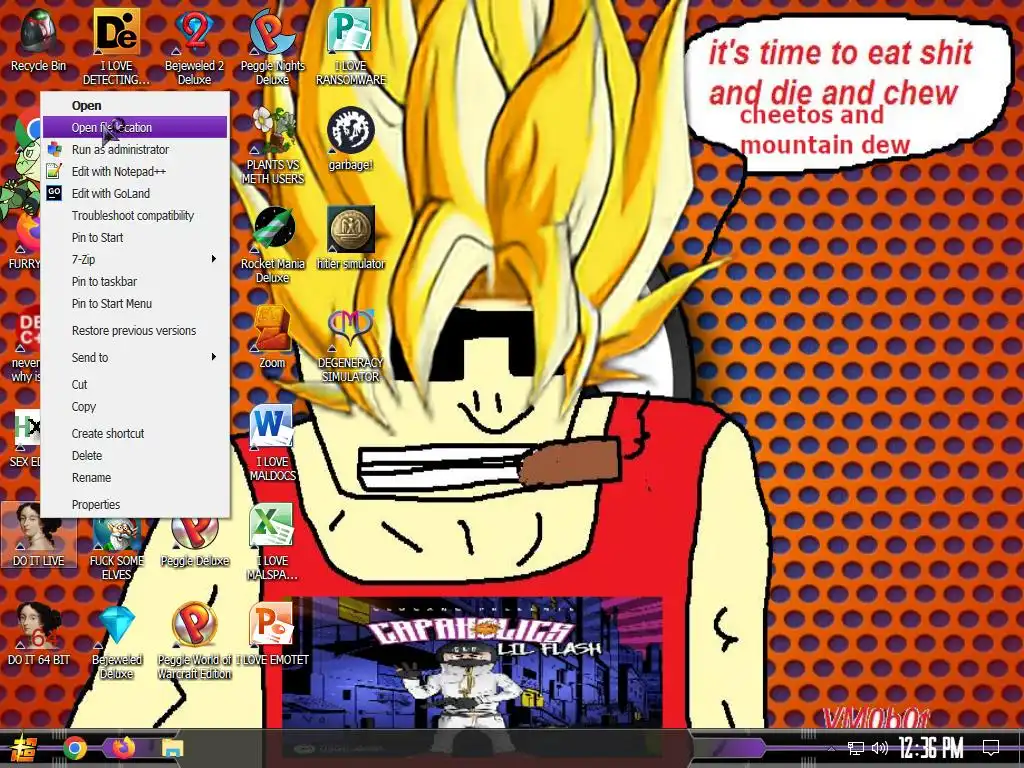The image size is (1024, 768).
Task: Open the 12:36 PM taskbar clock
Action: [x=930, y=748]
